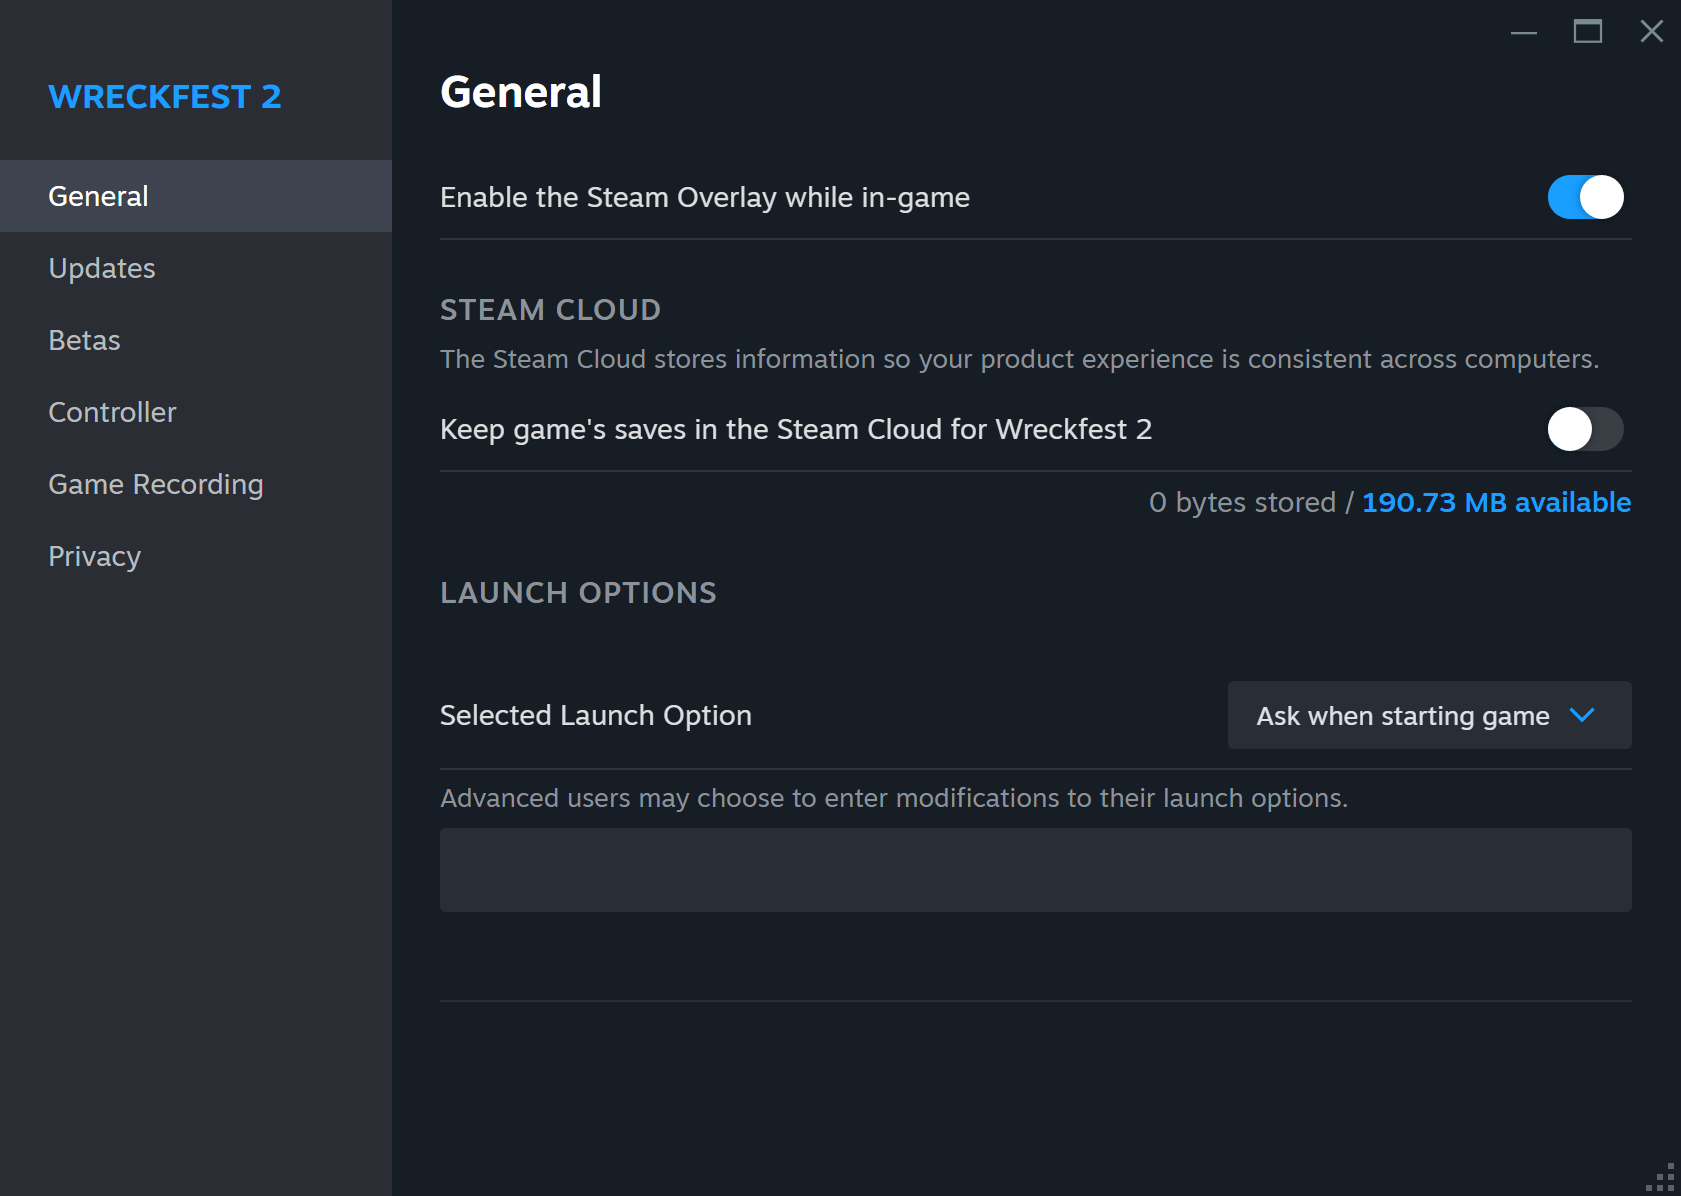Disable the Steam Overlay in-game toggle
Viewport: 1681px width, 1196px height.
[1585, 197]
